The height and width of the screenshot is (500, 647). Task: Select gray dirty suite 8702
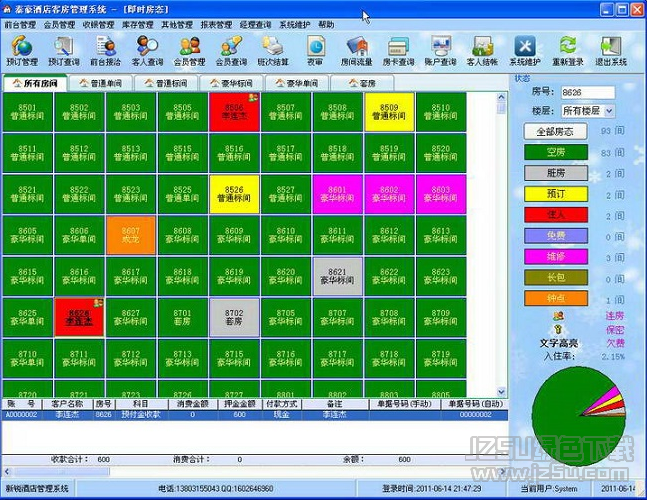pyautogui.click(x=234, y=317)
